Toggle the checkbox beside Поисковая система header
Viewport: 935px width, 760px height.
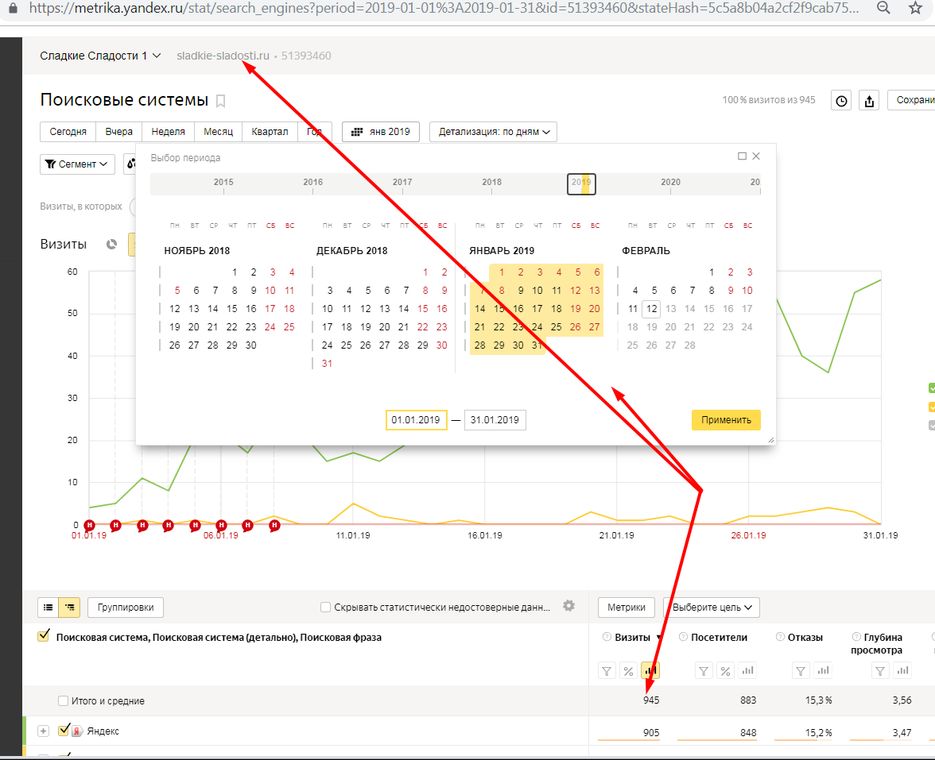click(x=44, y=635)
